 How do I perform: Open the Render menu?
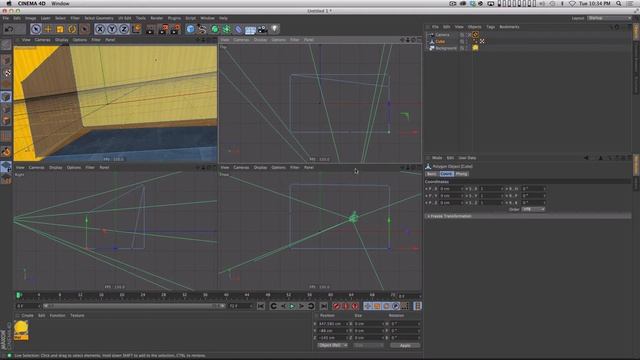157,18
